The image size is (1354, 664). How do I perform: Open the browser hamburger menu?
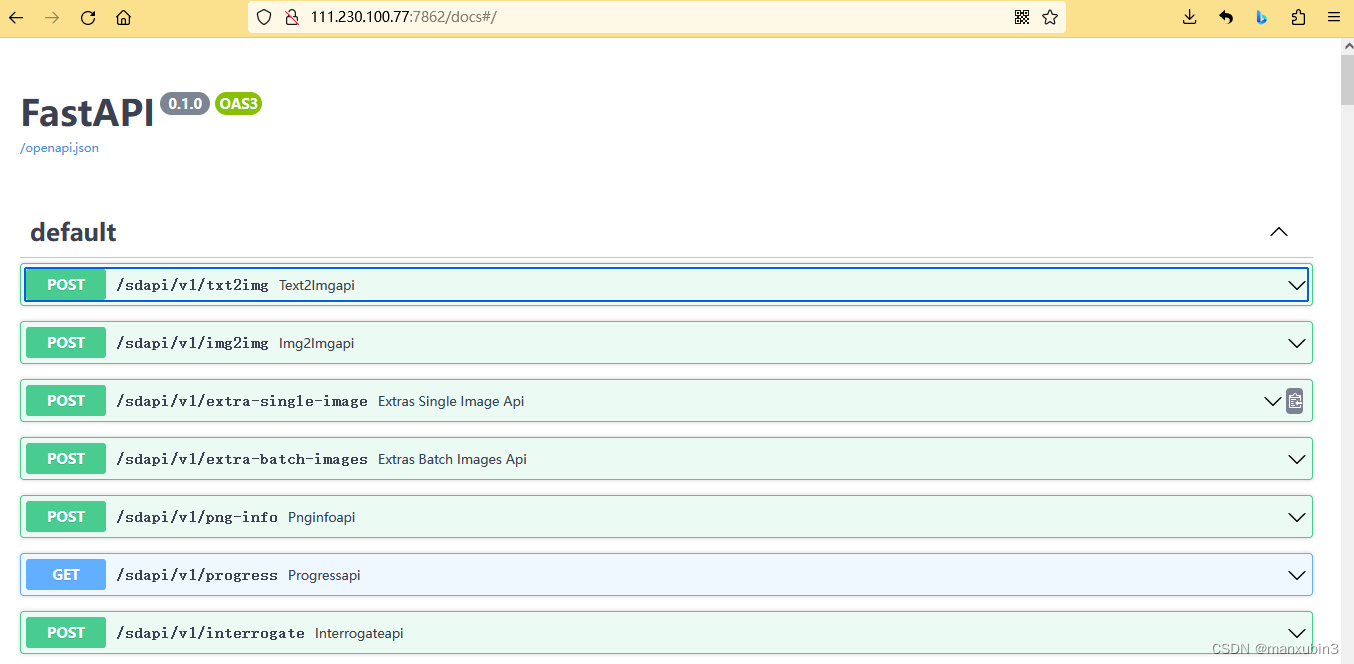pos(1334,17)
